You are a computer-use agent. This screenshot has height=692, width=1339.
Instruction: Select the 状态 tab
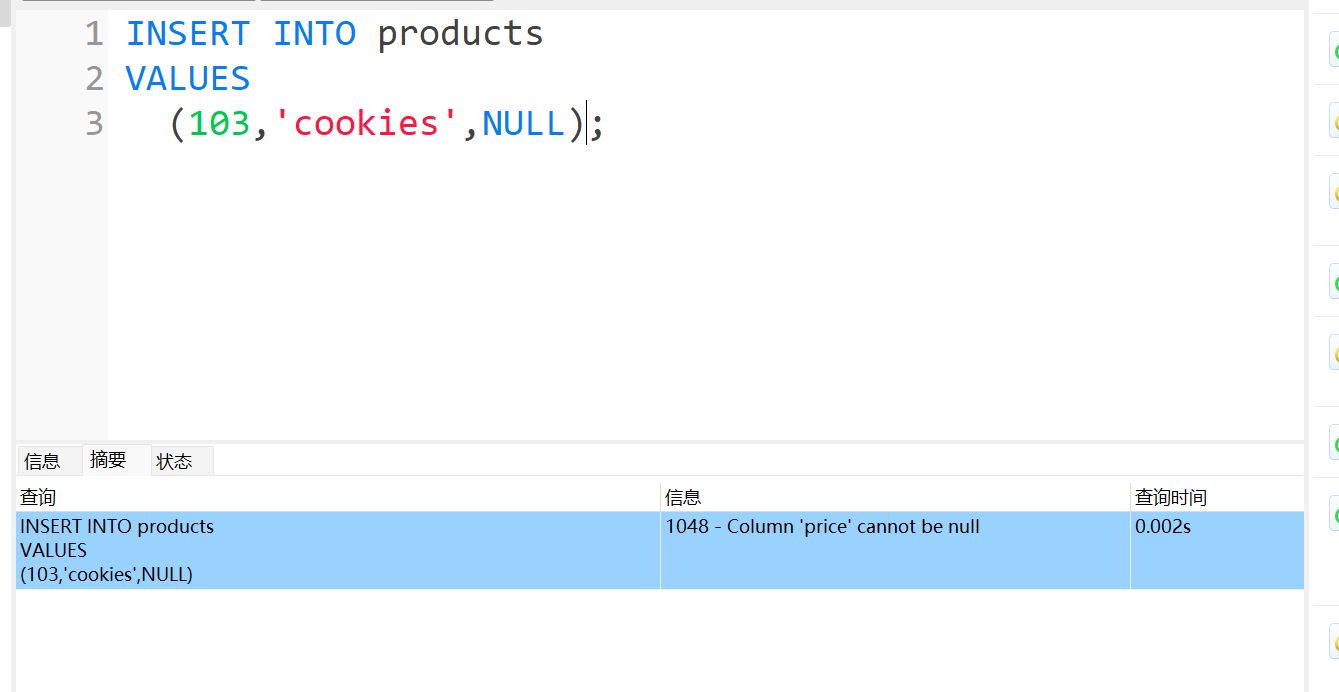tap(174, 461)
